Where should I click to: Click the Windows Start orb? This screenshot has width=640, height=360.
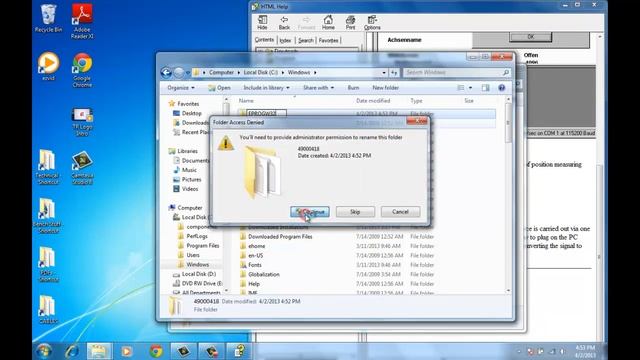click(44, 351)
